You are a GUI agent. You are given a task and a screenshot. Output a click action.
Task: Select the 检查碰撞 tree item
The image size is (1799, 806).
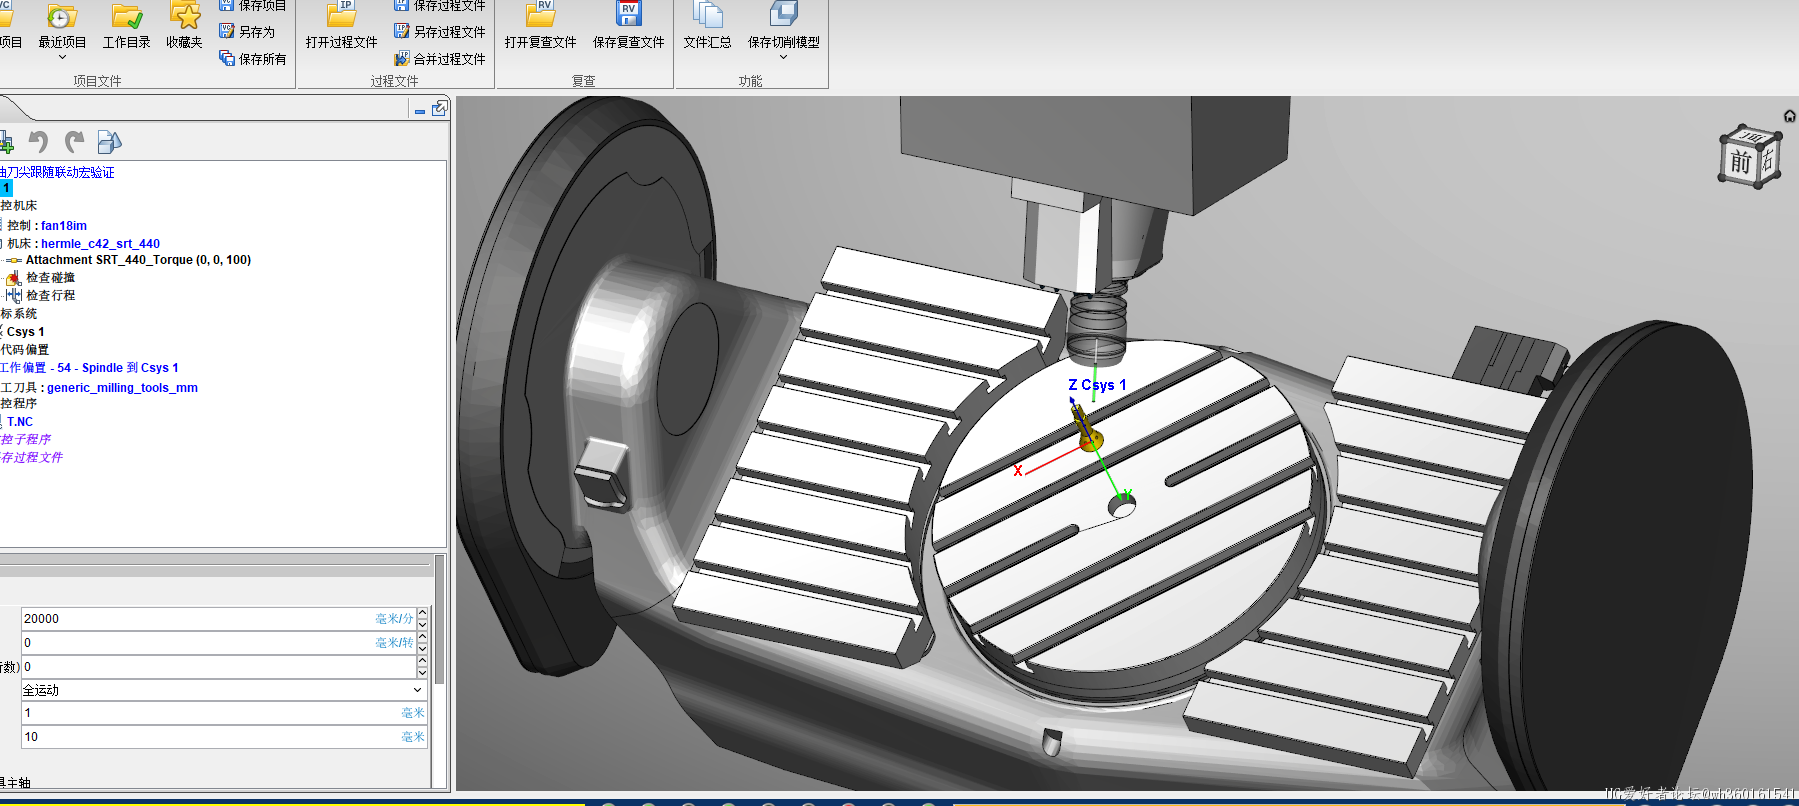50,278
